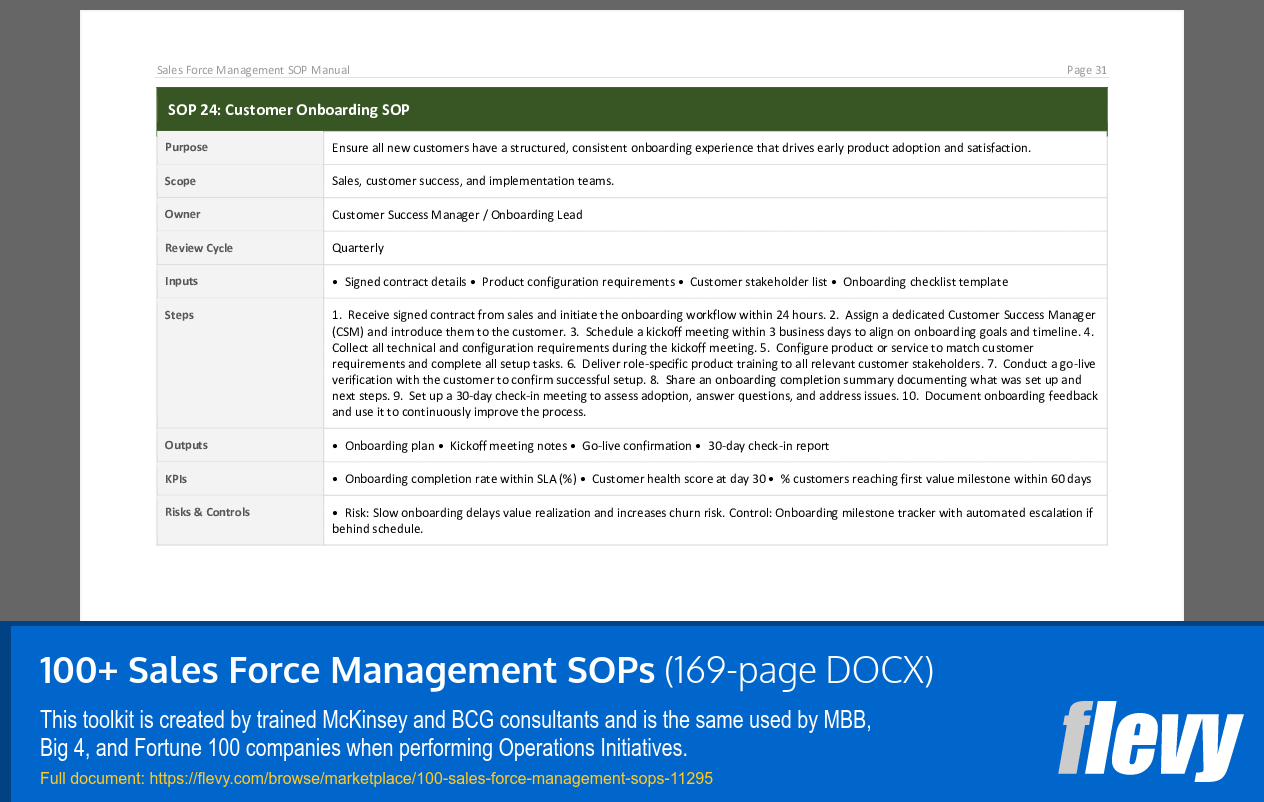Select the Inputs row label
This screenshot has height=802, width=1264.
180,281
